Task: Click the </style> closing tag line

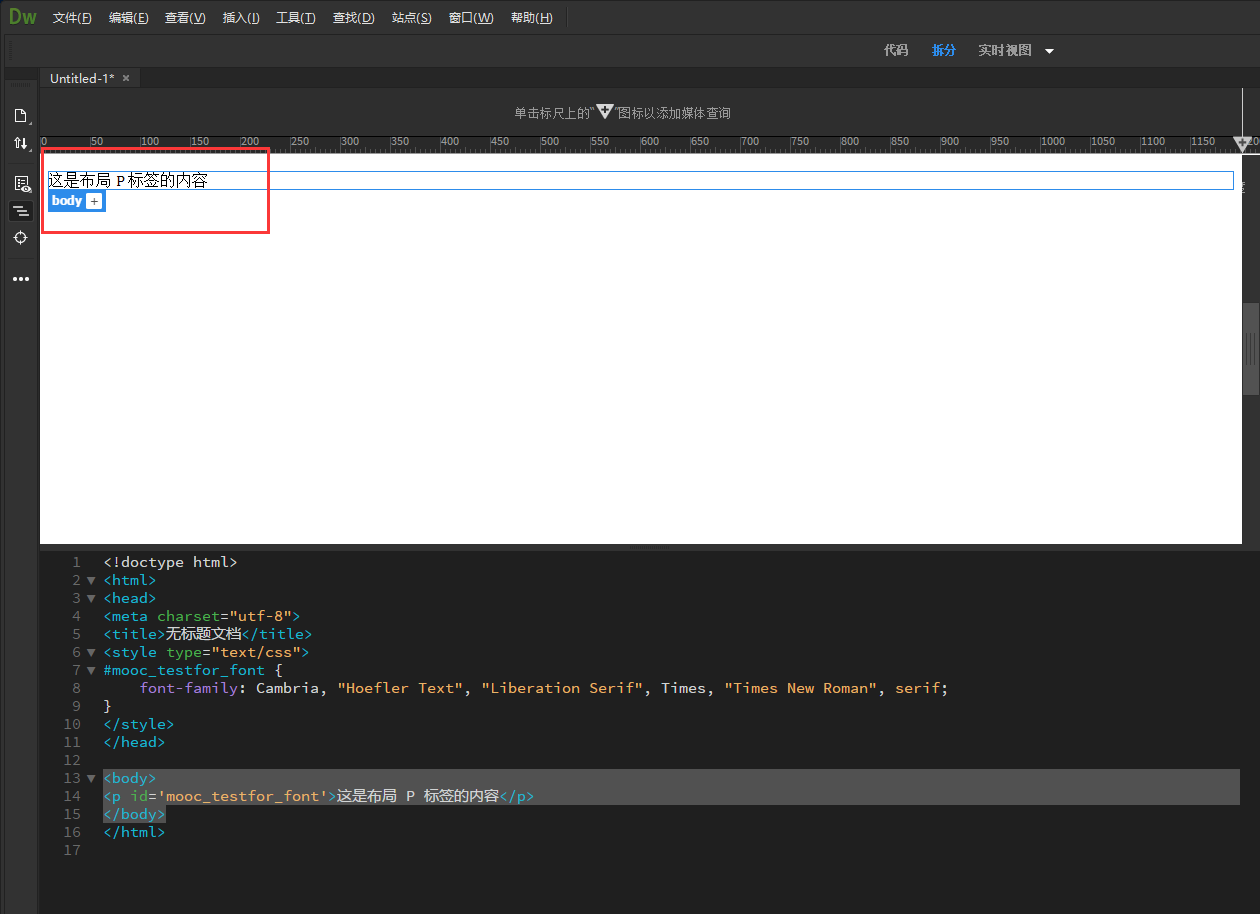Action: click(x=138, y=724)
